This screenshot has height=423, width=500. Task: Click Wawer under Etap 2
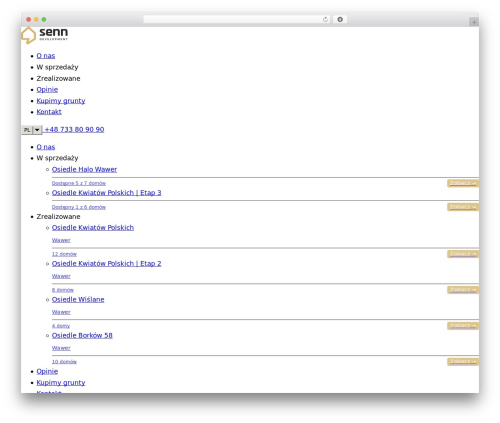click(x=61, y=276)
